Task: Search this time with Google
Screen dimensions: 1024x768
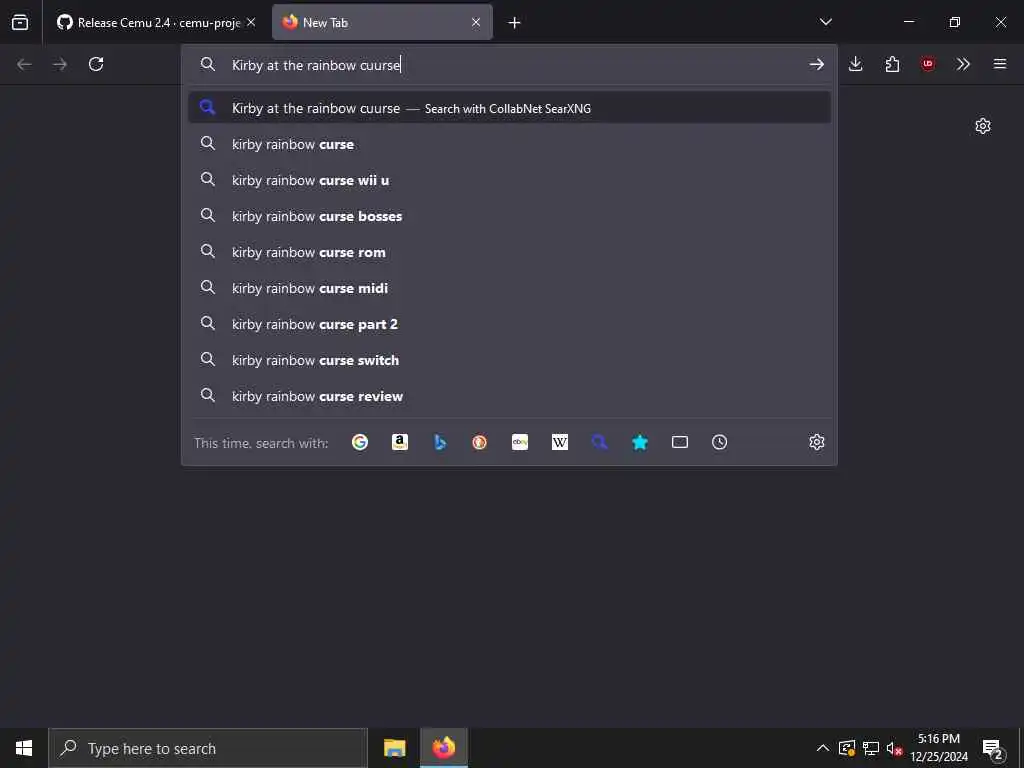Action: [x=360, y=442]
